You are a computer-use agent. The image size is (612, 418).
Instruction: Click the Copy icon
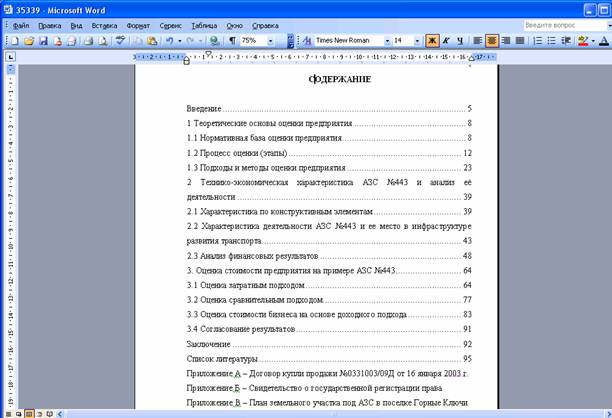coord(138,41)
